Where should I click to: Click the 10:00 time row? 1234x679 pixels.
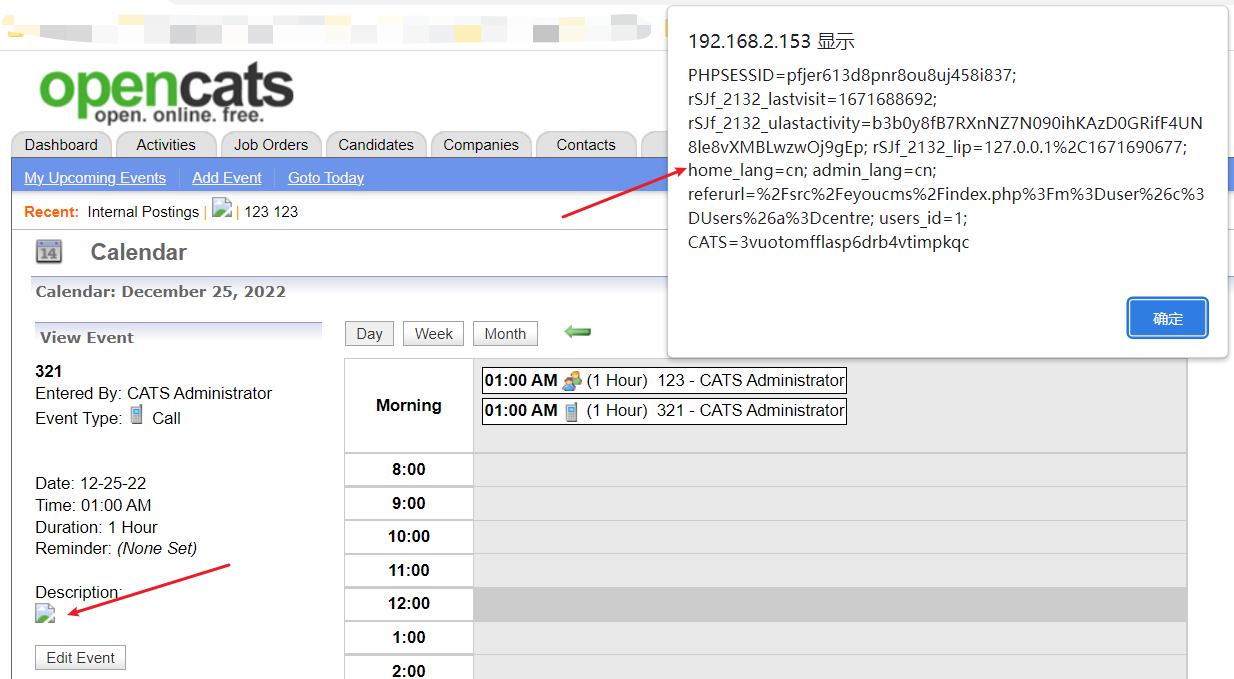pyautogui.click(x=765, y=537)
